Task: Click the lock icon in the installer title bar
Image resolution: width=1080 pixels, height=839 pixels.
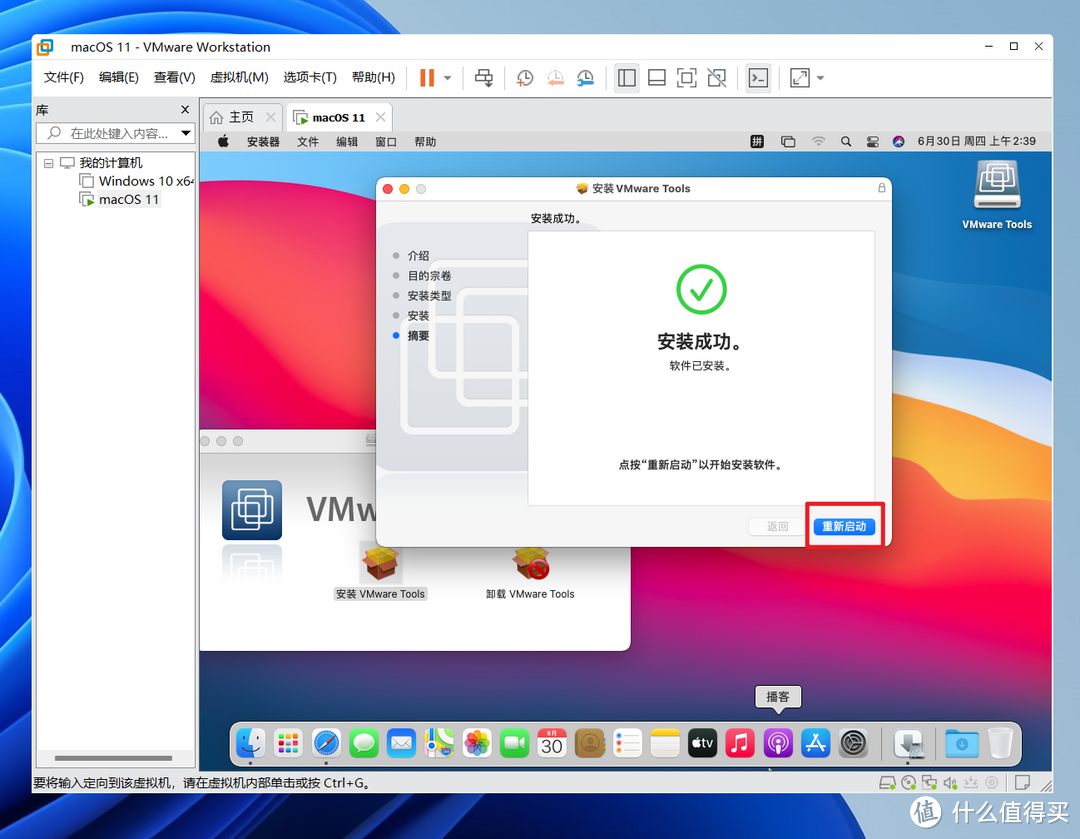Action: pyautogui.click(x=882, y=188)
